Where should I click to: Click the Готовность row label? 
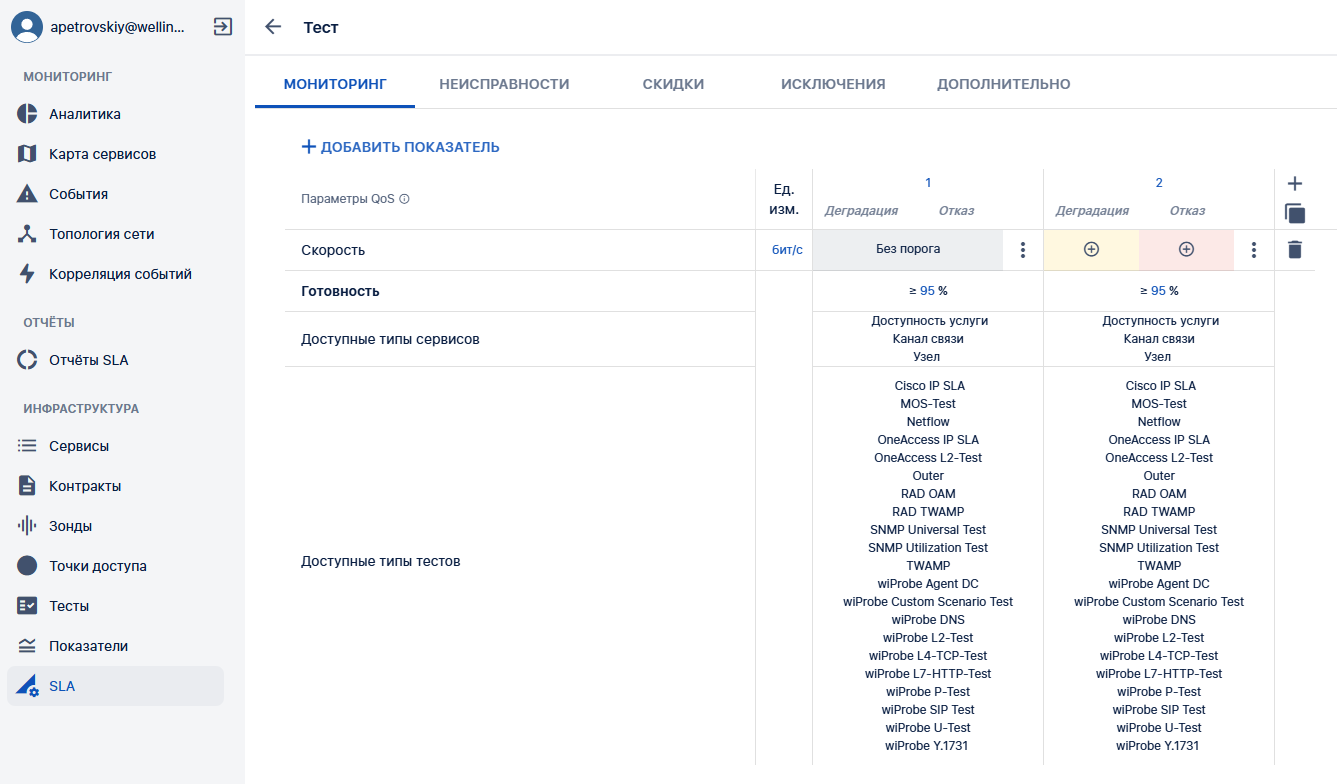tap(340, 291)
